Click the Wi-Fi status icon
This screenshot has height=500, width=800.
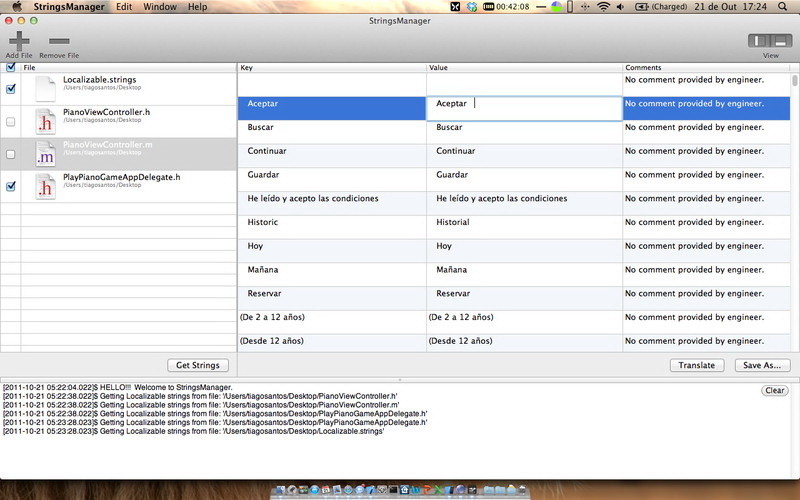pyautogui.click(x=603, y=7)
